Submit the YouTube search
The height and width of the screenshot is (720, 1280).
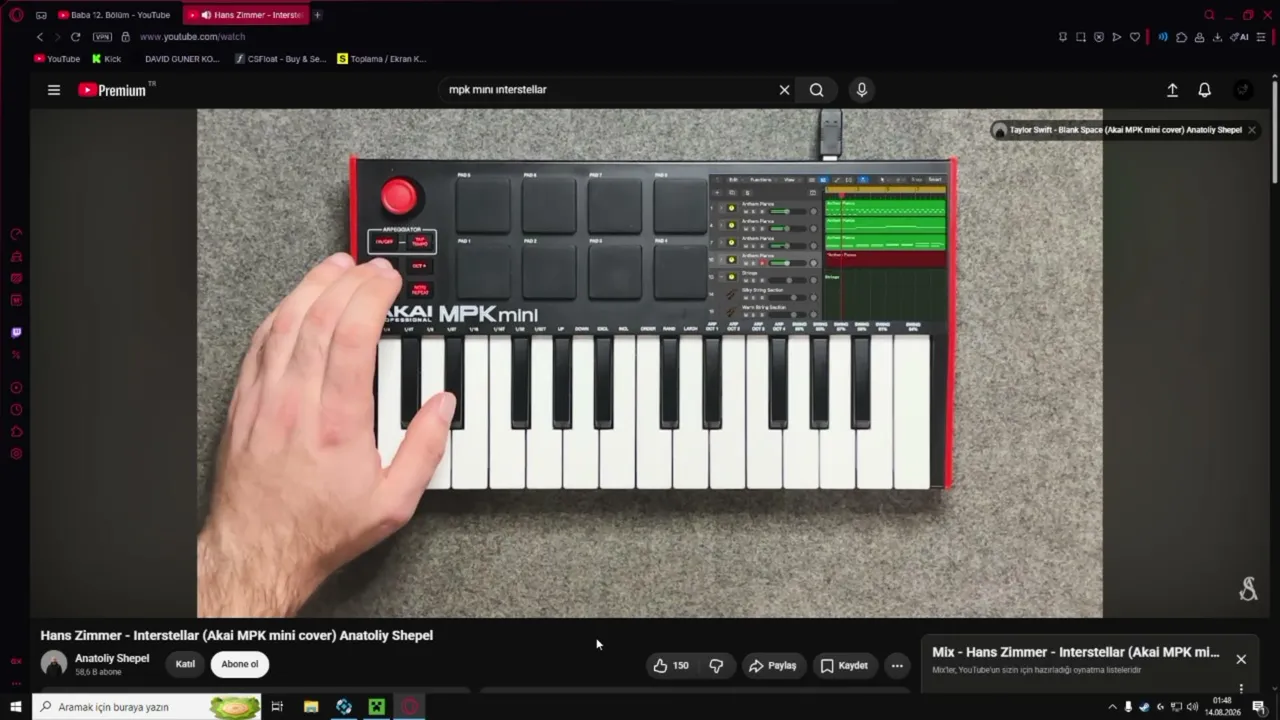click(x=817, y=90)
